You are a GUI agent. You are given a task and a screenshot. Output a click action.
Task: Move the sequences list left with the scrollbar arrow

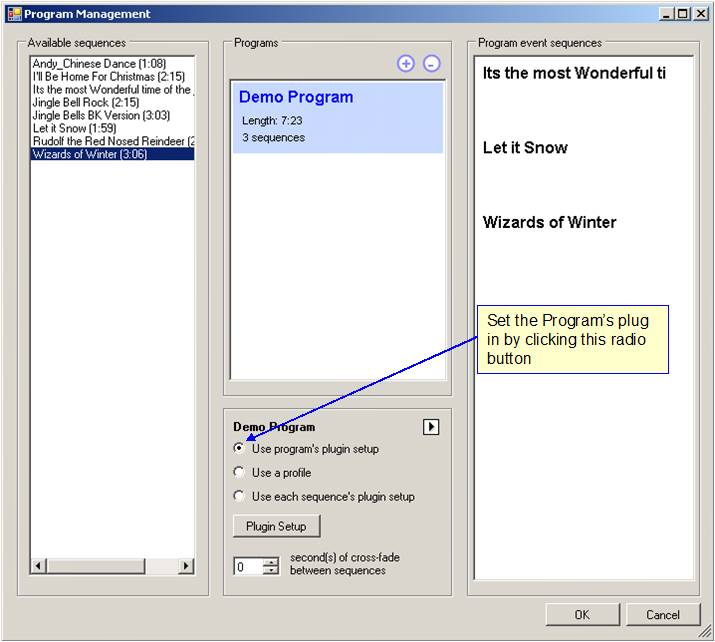38,566
